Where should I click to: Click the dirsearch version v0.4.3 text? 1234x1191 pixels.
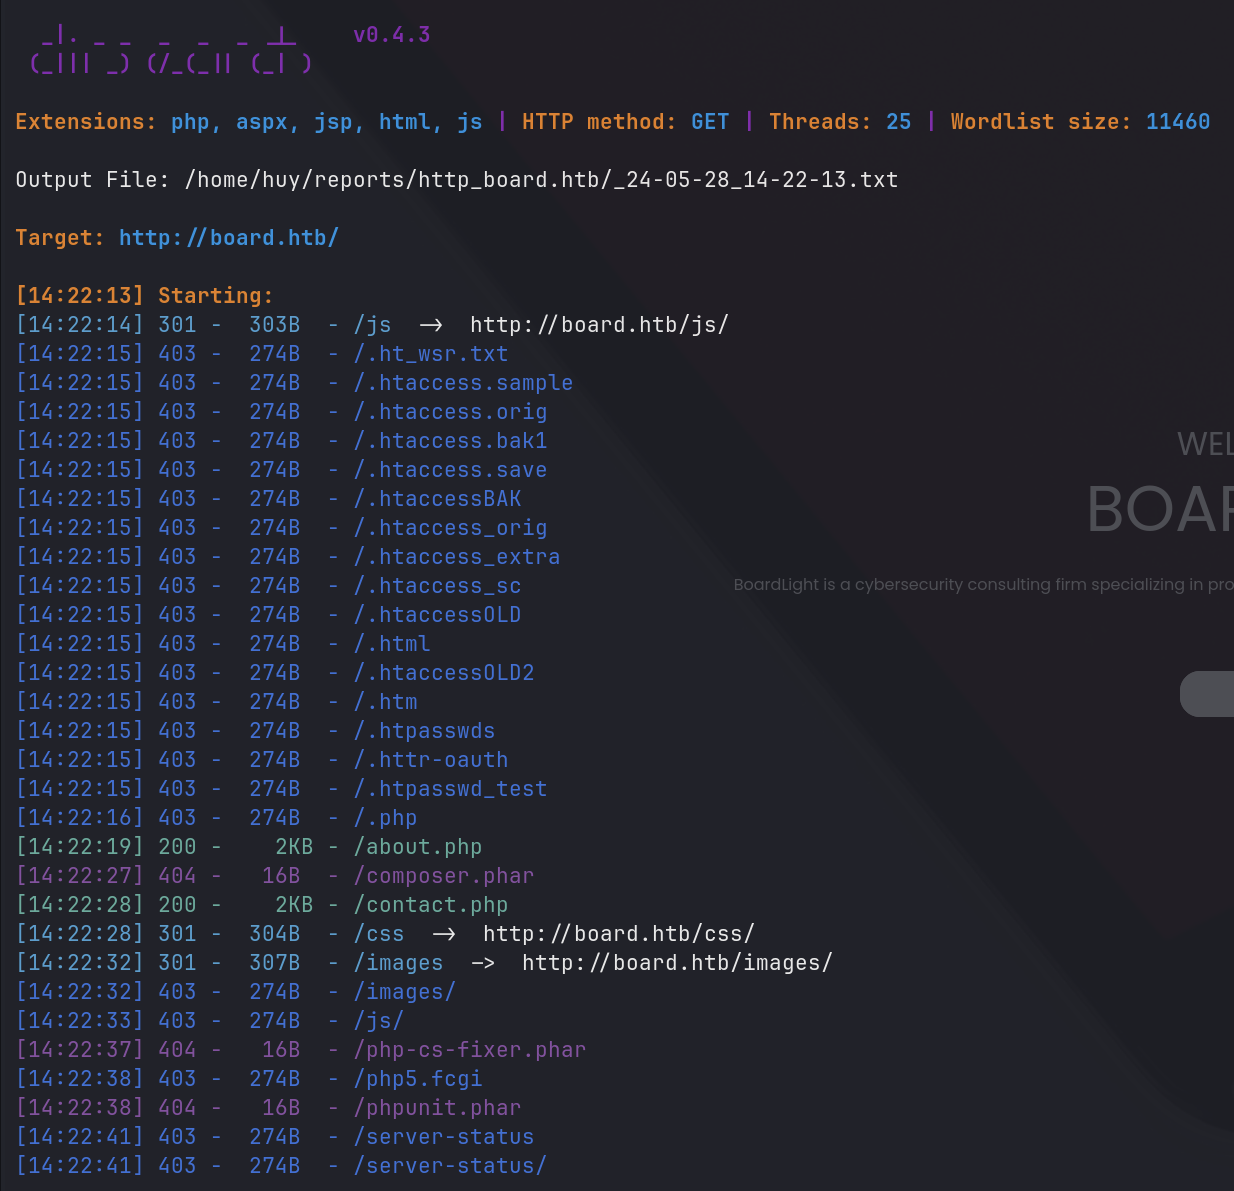click(x=391, y=35)
